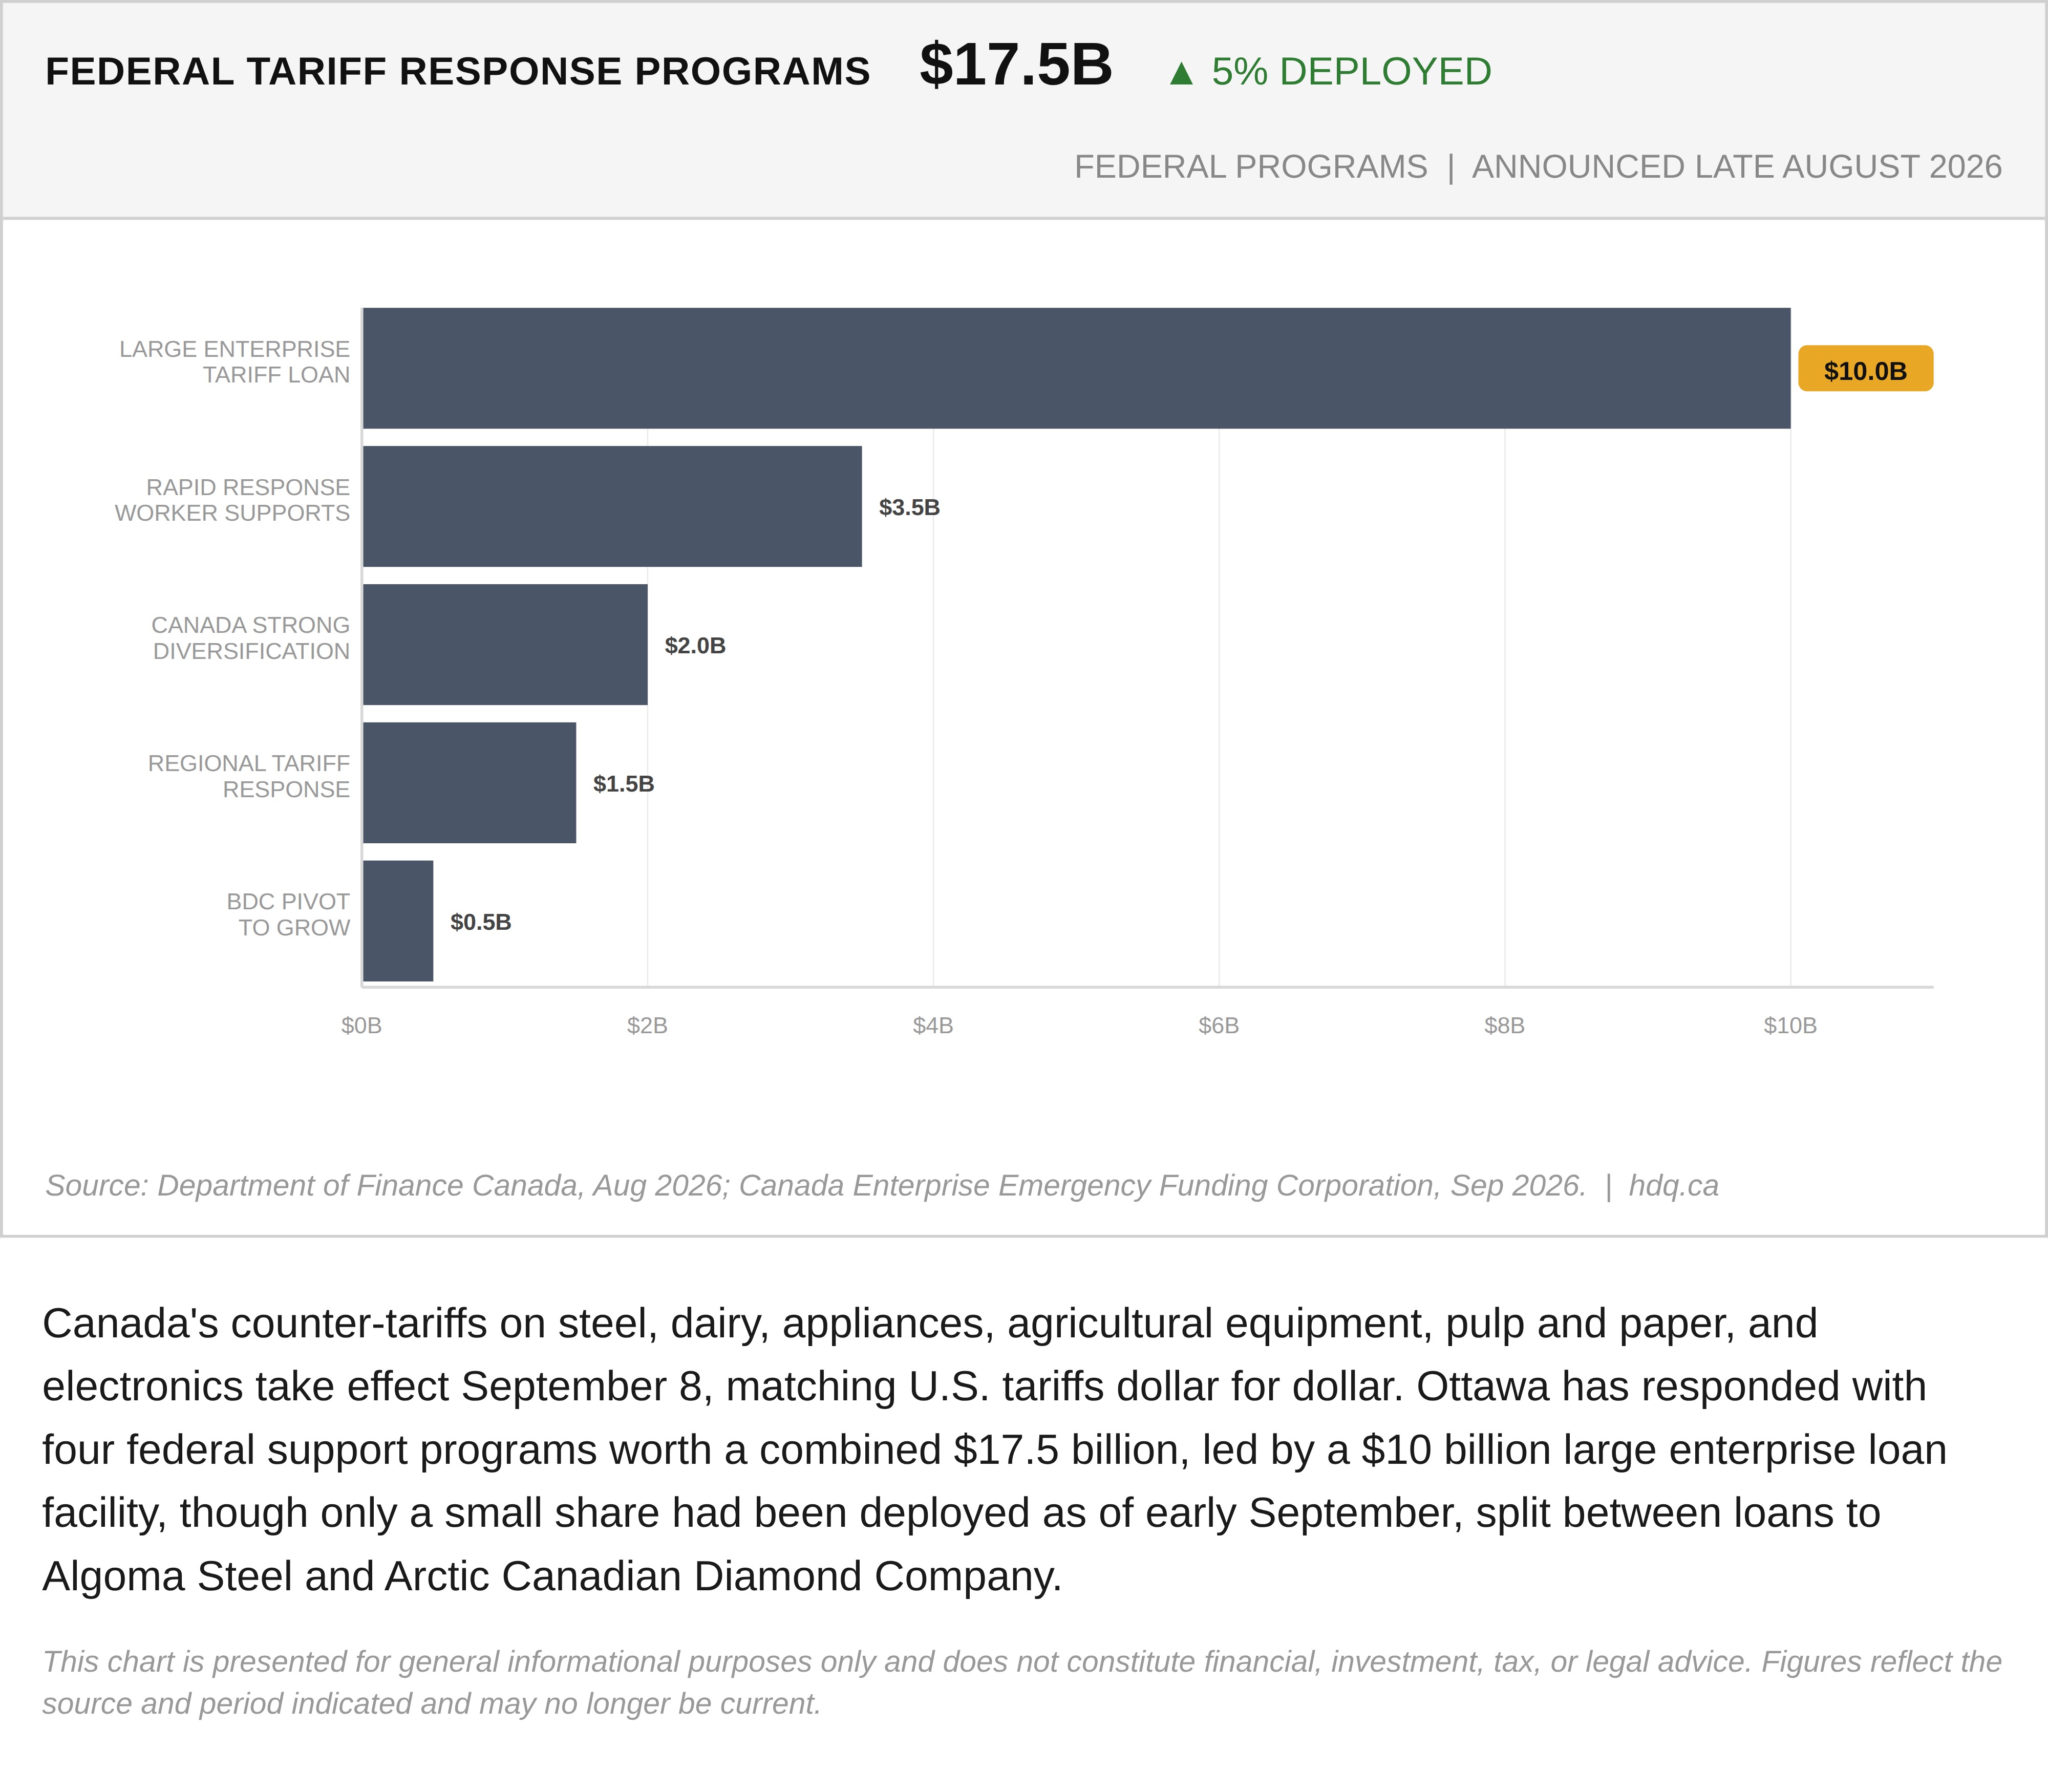
Task: Click the Announced Late August 2026 subtitle
Action: pos(1737,166)
